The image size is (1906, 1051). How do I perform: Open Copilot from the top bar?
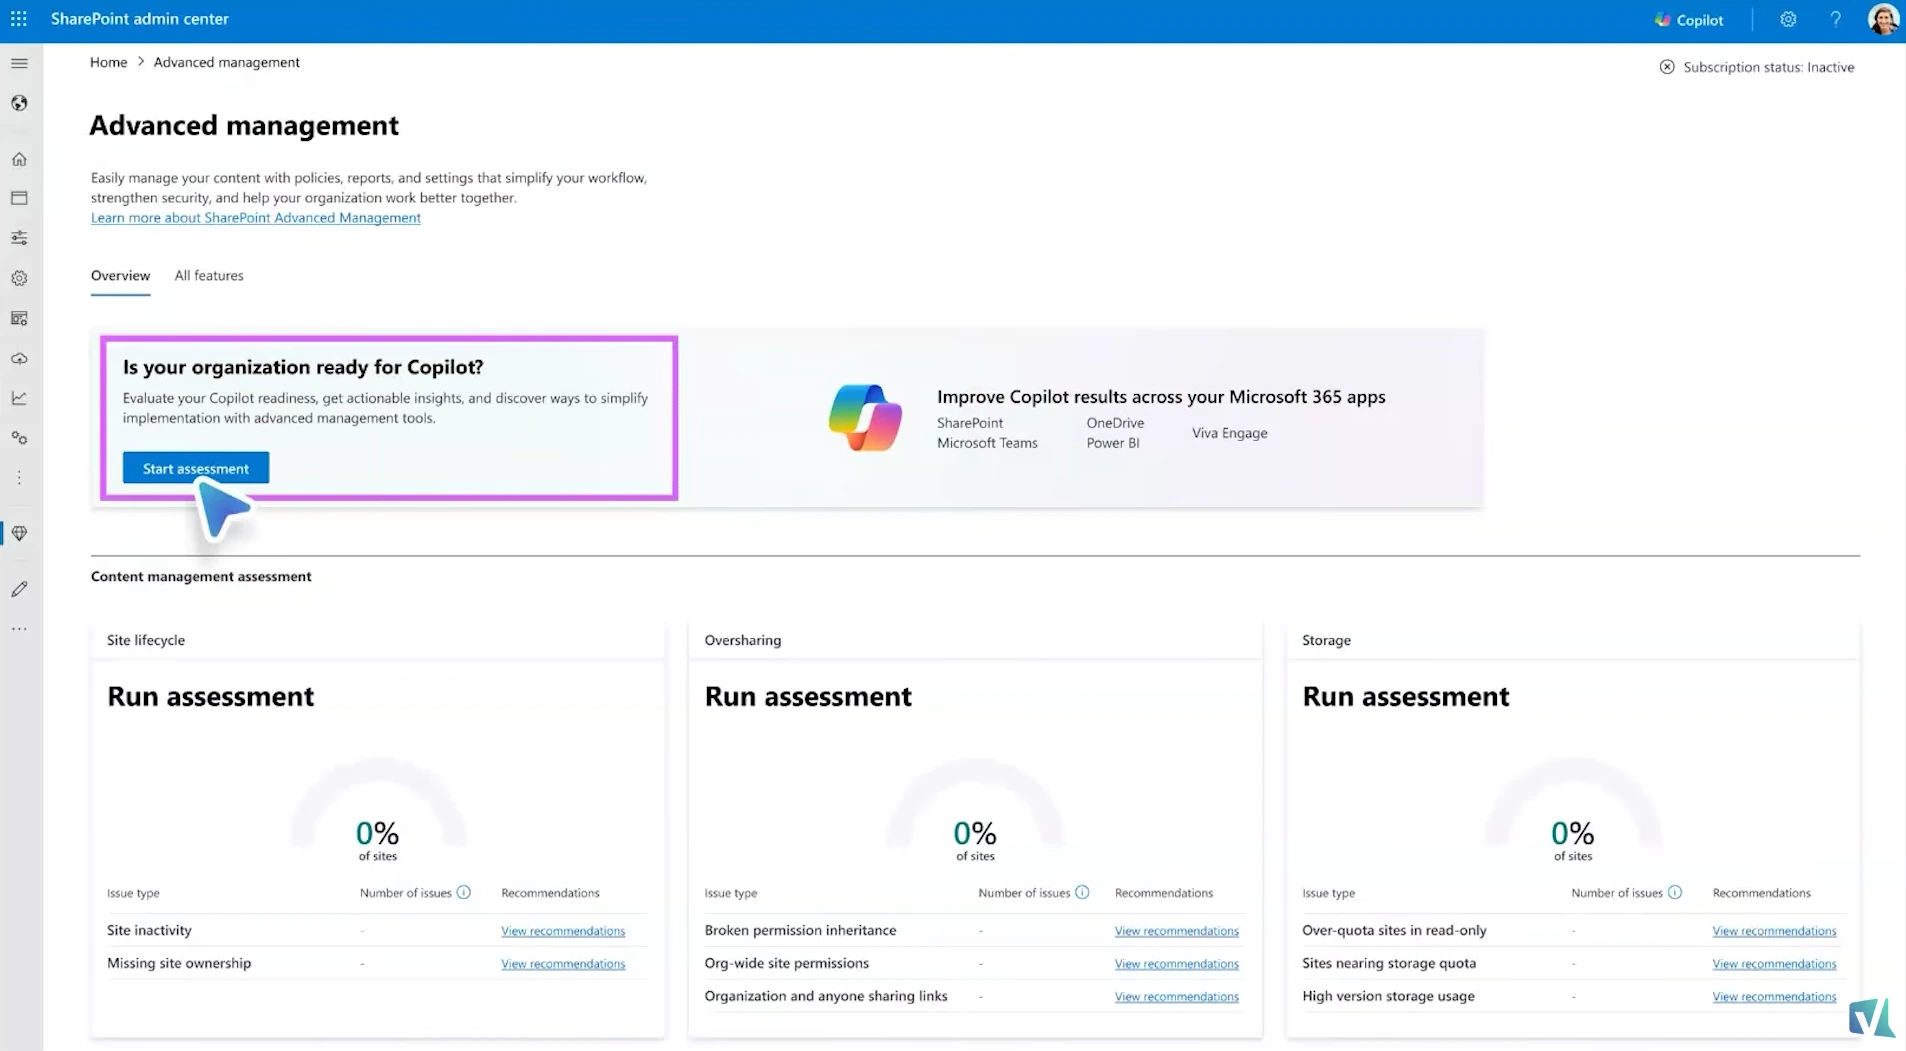pyautogui.click(x=1689, y=20)
